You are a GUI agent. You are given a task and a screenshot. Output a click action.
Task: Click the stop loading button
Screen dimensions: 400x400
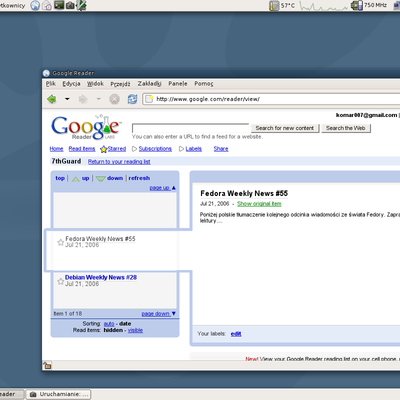coord(114,99)
